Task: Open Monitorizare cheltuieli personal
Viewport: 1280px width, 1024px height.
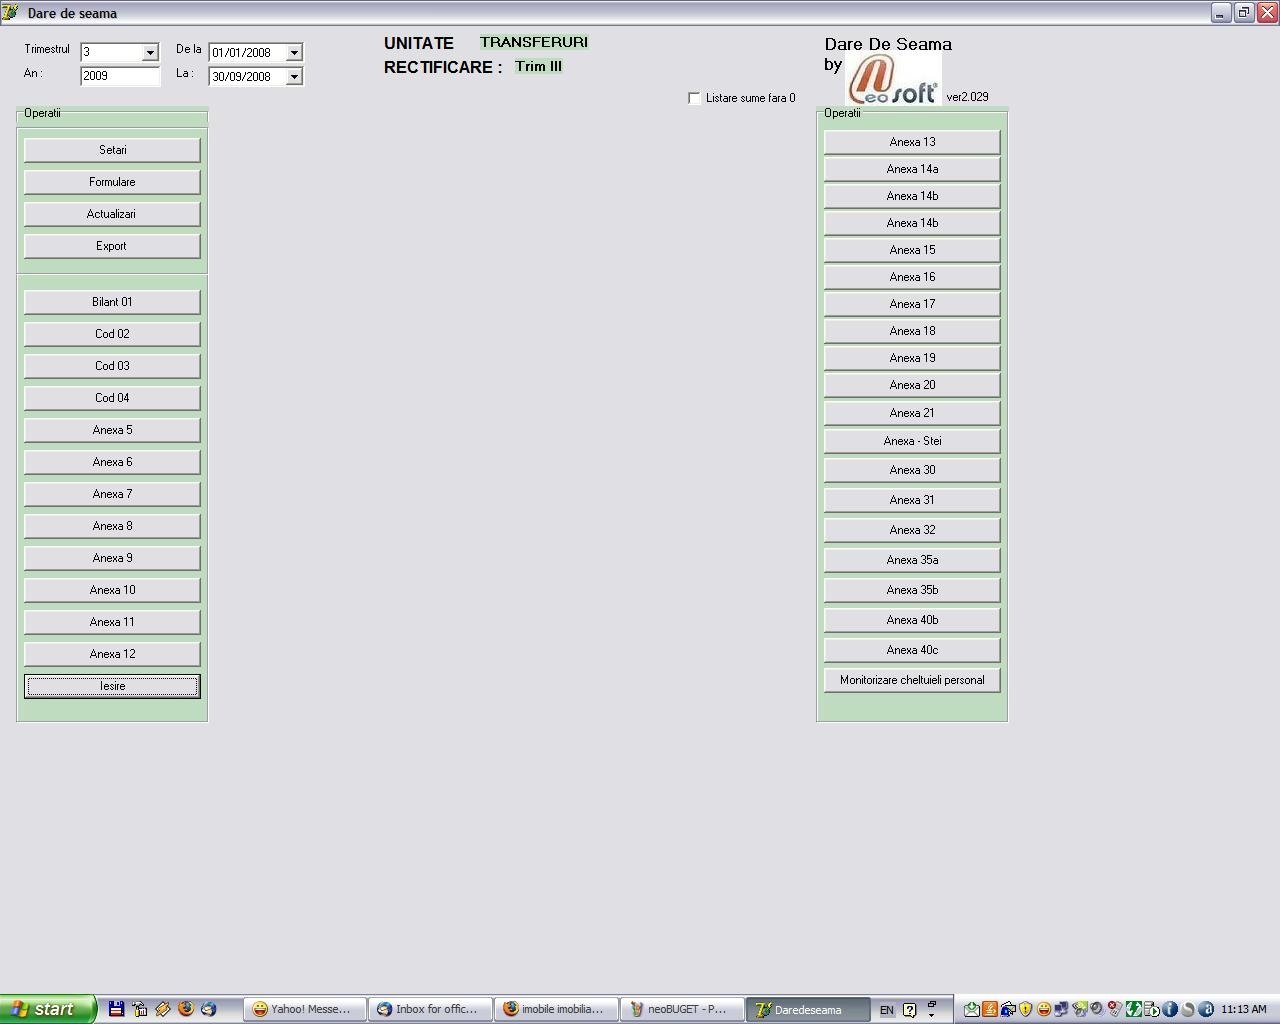Action: tap(912, 680)
